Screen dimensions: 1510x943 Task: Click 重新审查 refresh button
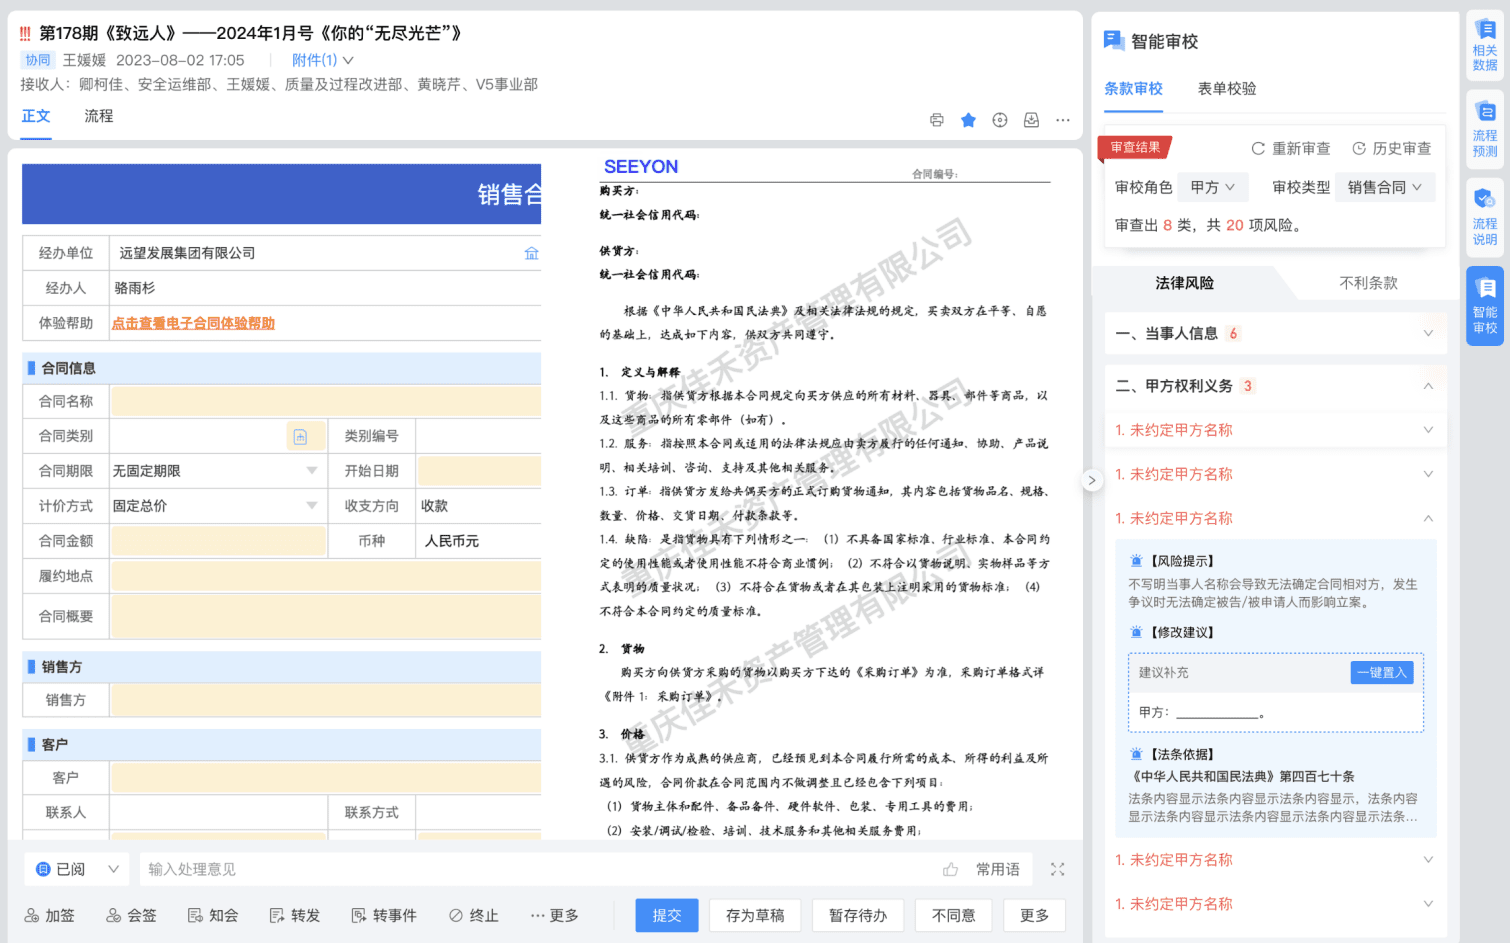[1291, 148]
